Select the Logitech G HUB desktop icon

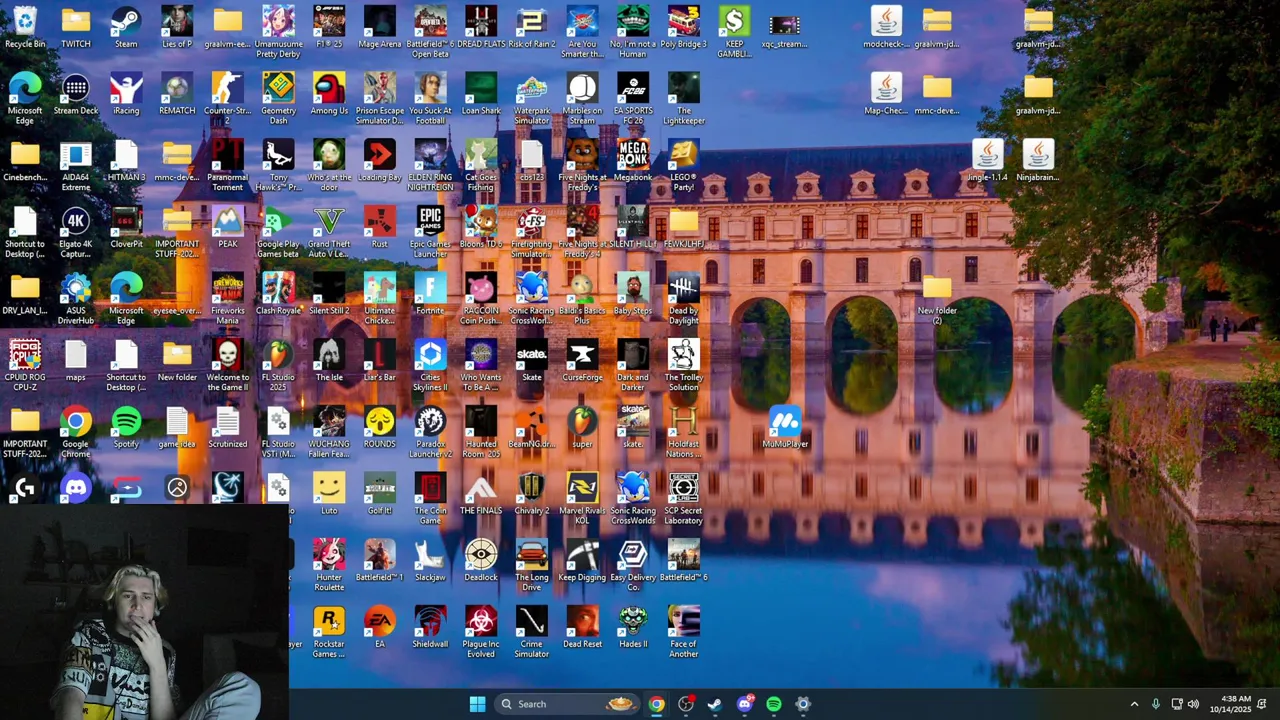click(x=25, y=488)
